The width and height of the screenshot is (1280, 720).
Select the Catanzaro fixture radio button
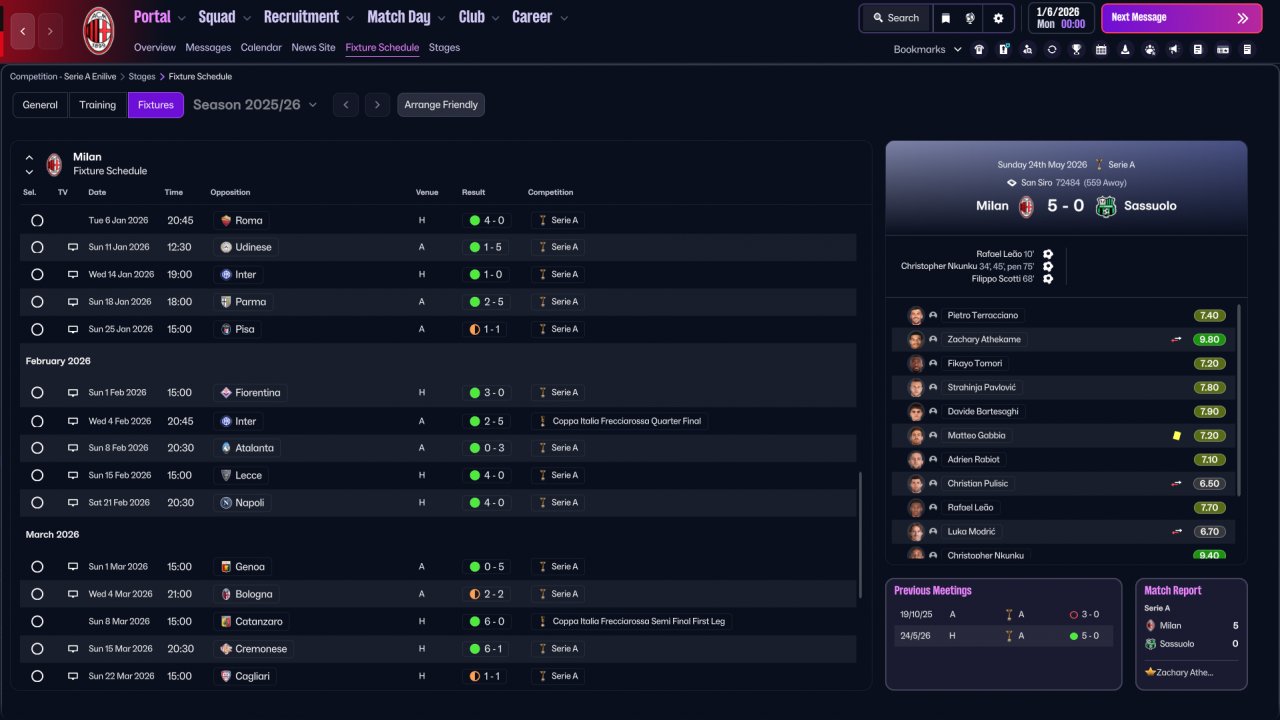click(37, 621)
